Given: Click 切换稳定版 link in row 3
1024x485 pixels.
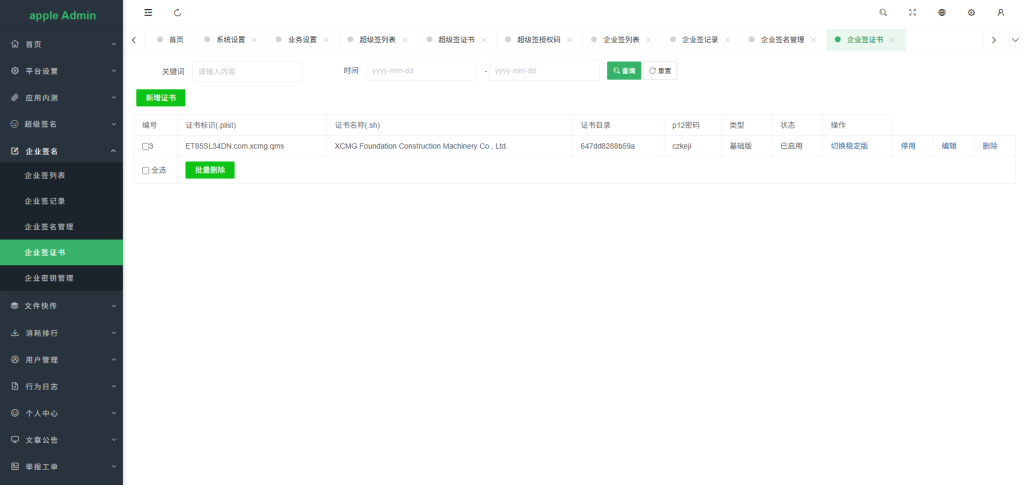Looking at the screenshot, I should [849, 146].
